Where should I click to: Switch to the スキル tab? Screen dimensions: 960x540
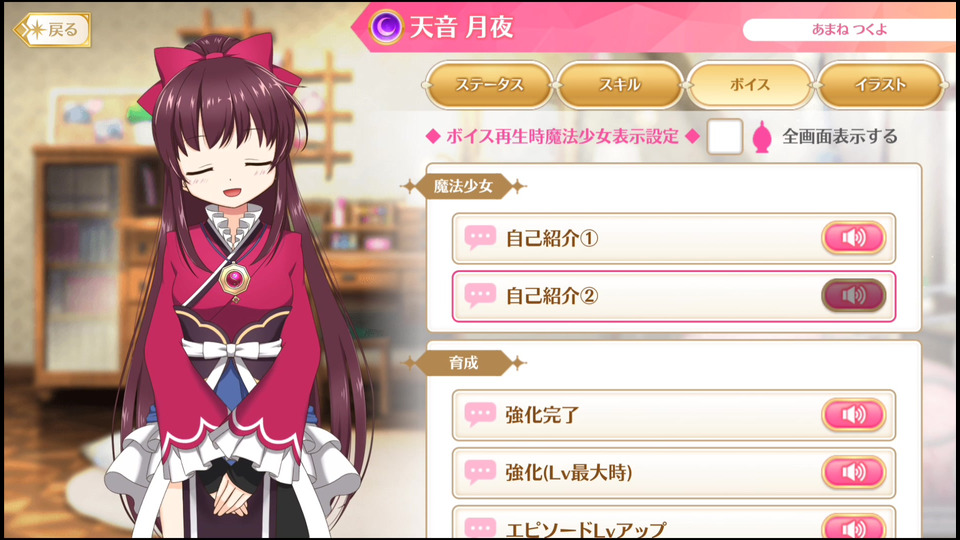620,84
